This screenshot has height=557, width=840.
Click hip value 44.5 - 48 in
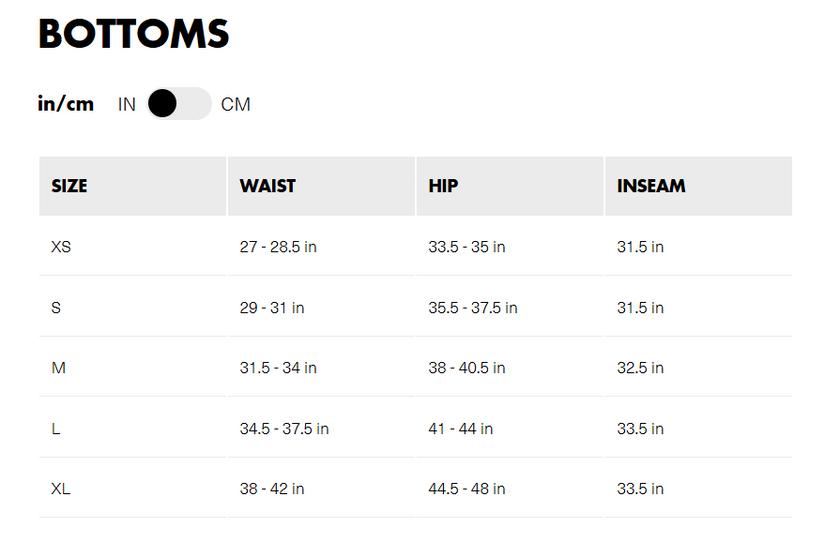(467, 489)
